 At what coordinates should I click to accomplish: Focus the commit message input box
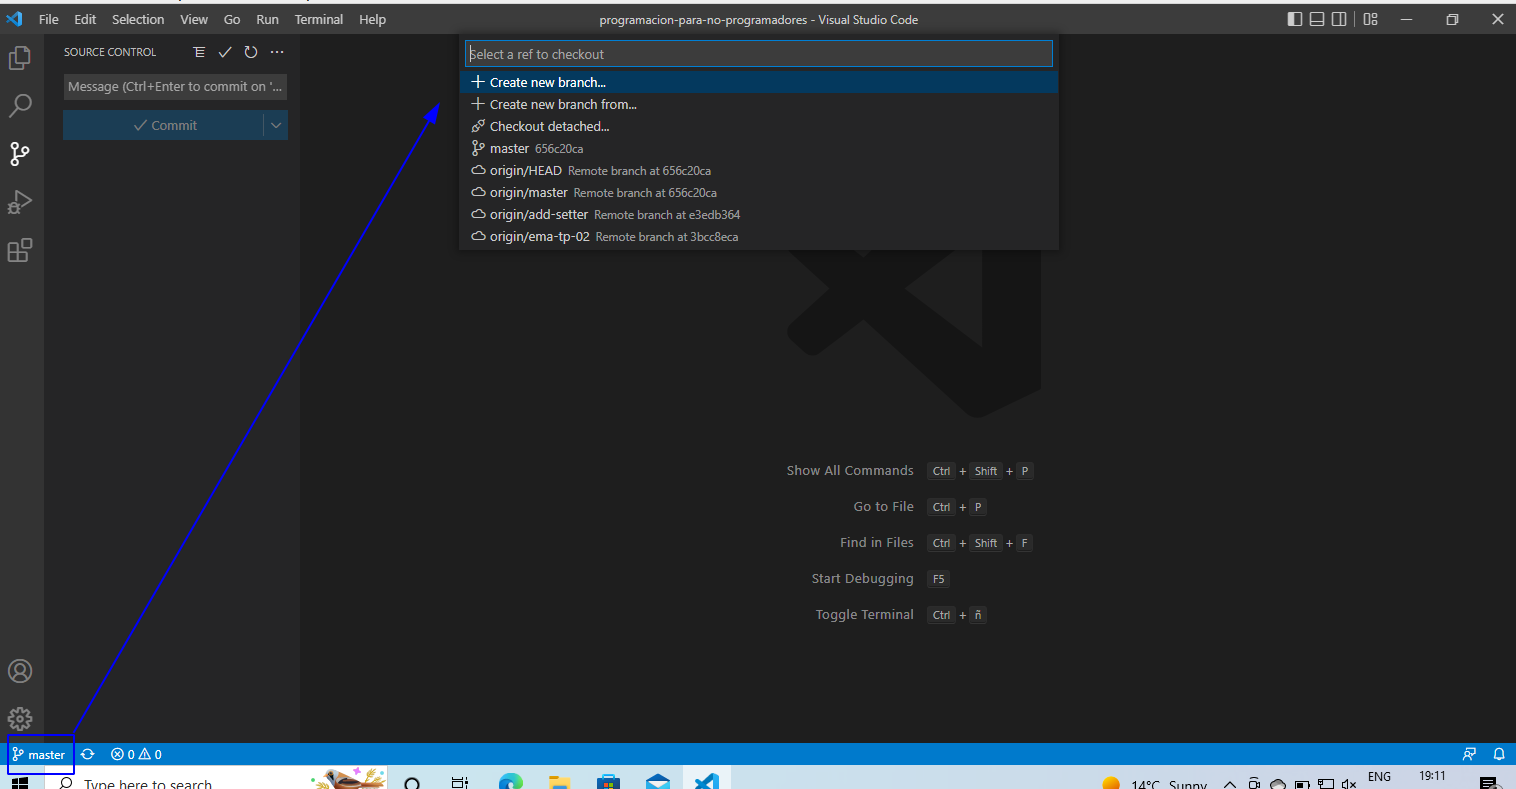175,87
